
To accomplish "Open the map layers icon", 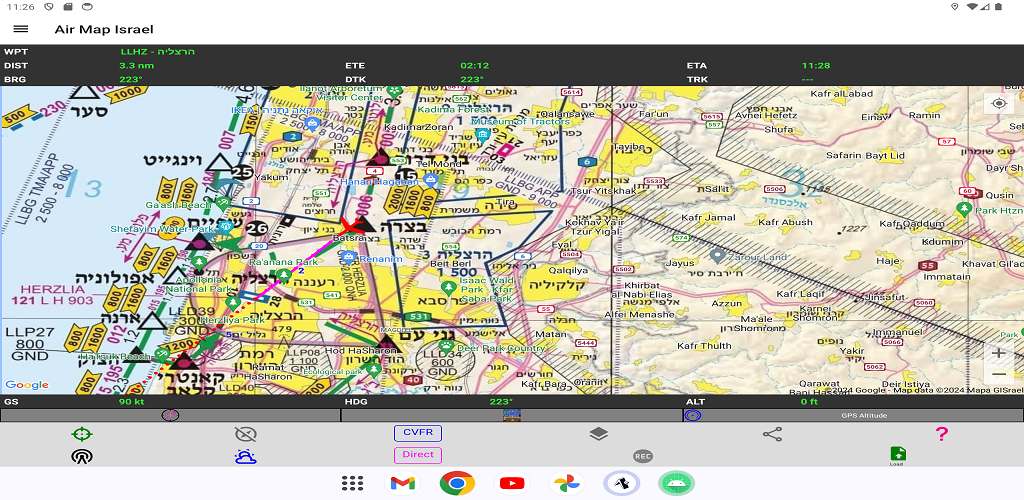I will click(598, 434).
